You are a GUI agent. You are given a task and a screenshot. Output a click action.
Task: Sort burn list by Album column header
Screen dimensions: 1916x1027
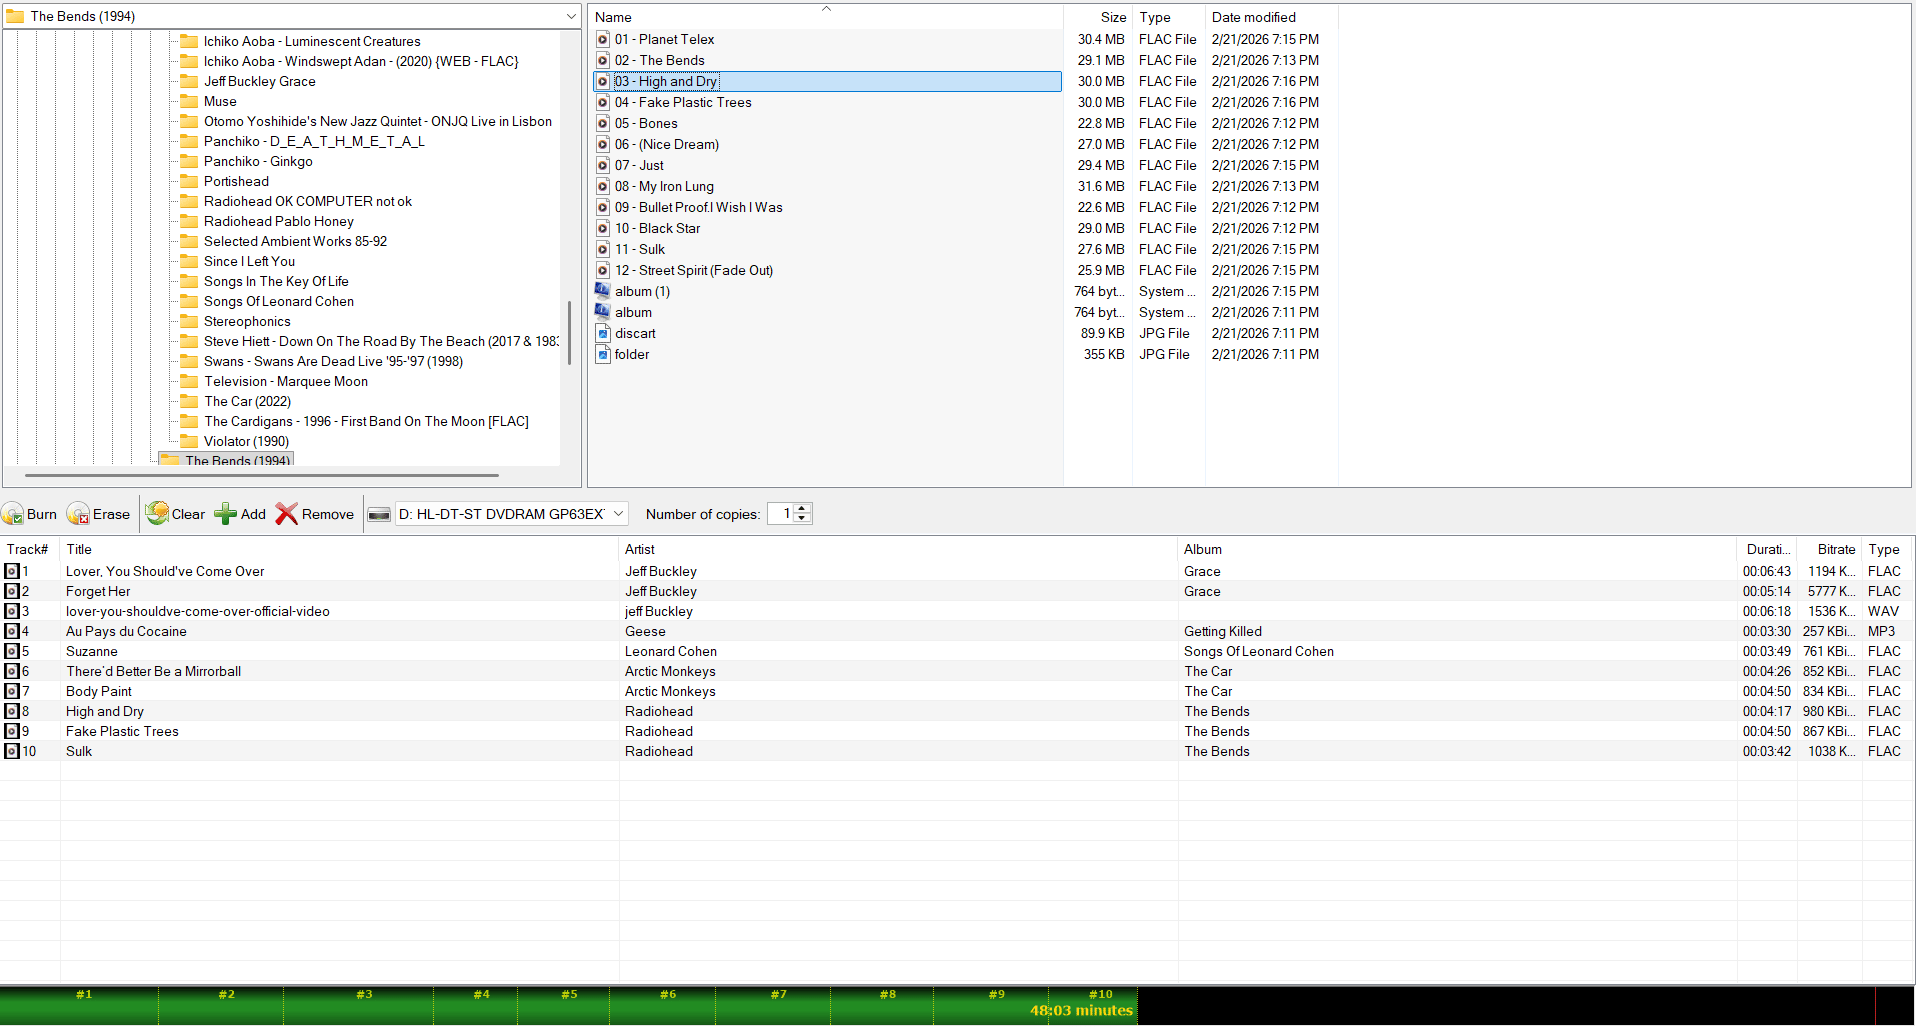[1458, 549]
